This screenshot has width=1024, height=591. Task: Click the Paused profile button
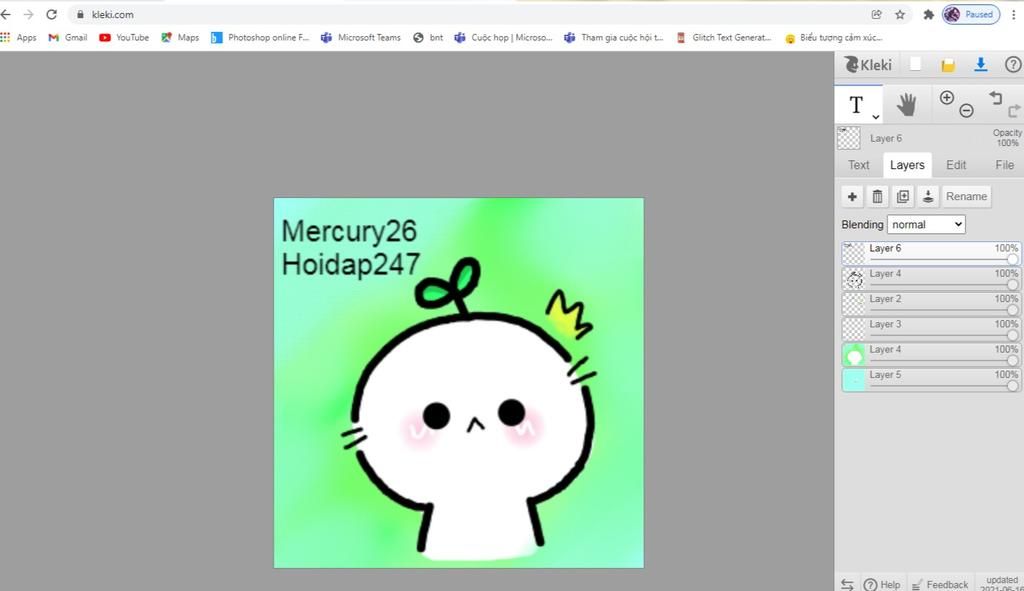pyautogui.click(x=971, y=14)
